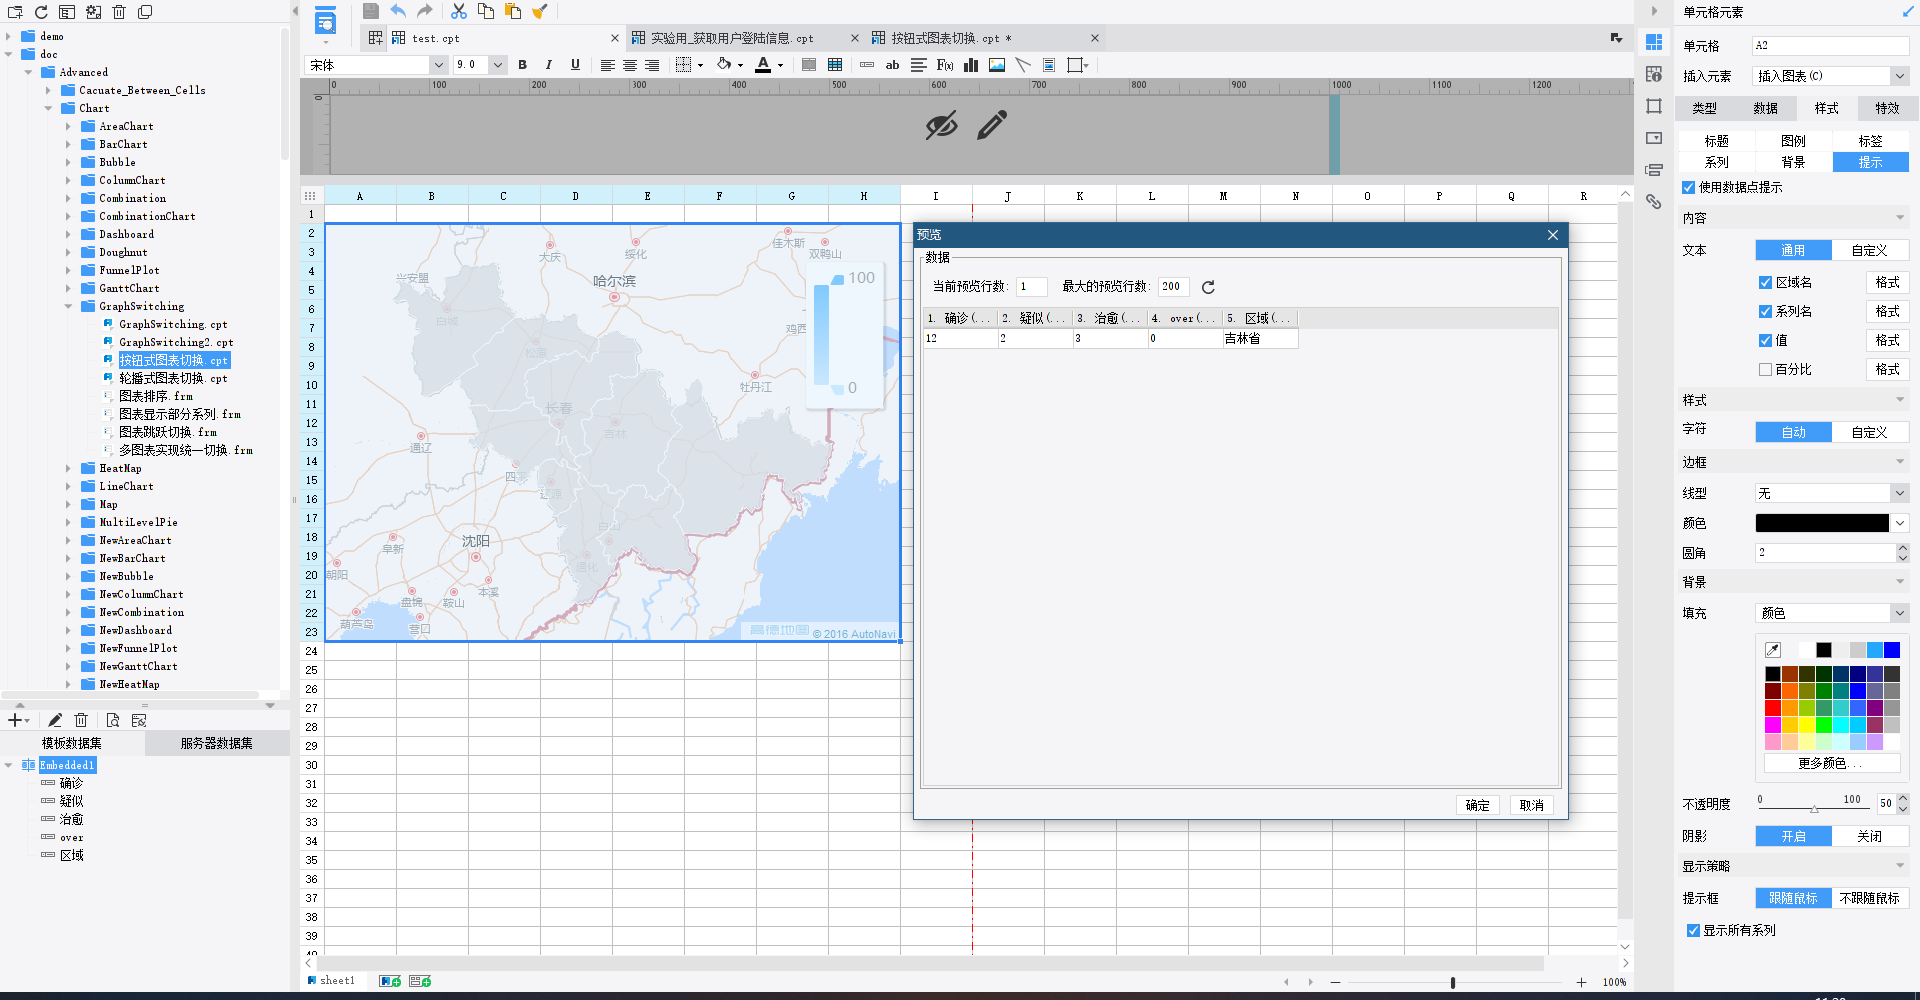
Task: Switch to the test.cpt tab
Action: tap(436, 38)
